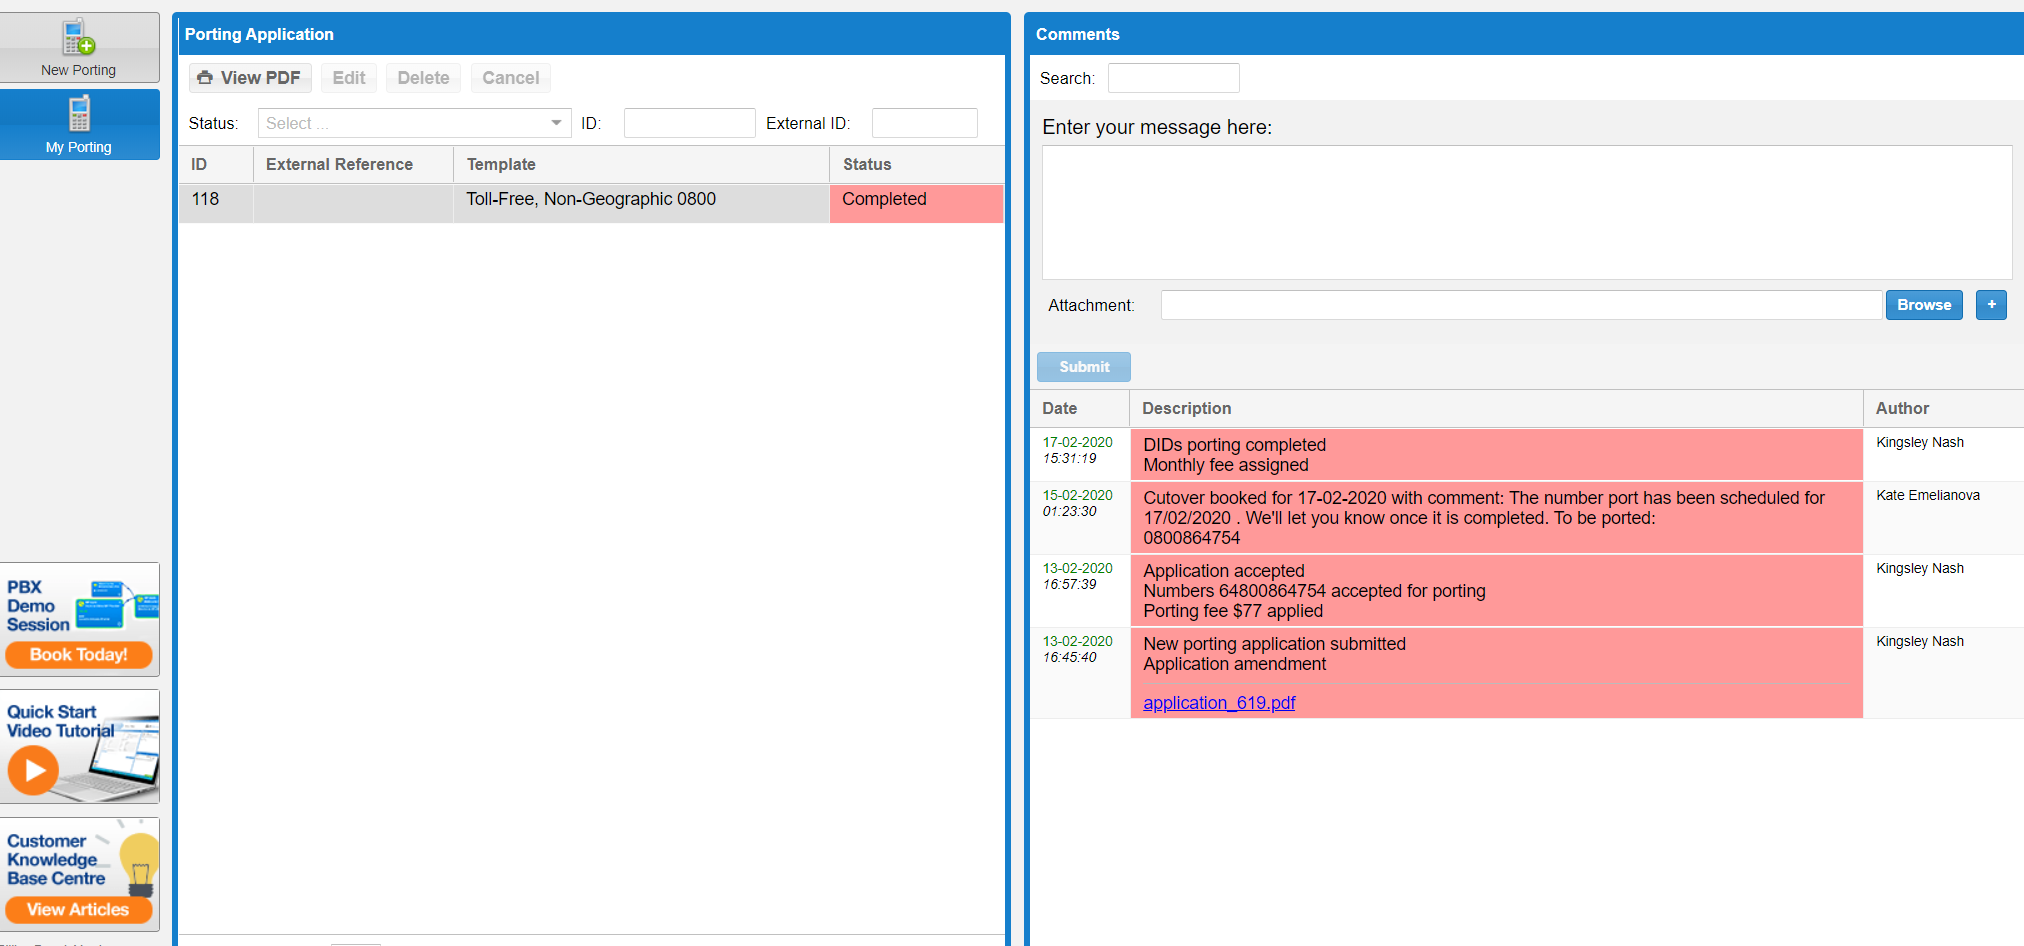Select the Application accepted comment
This screenshot has height=946, width=2024.
pos(1496,591)
